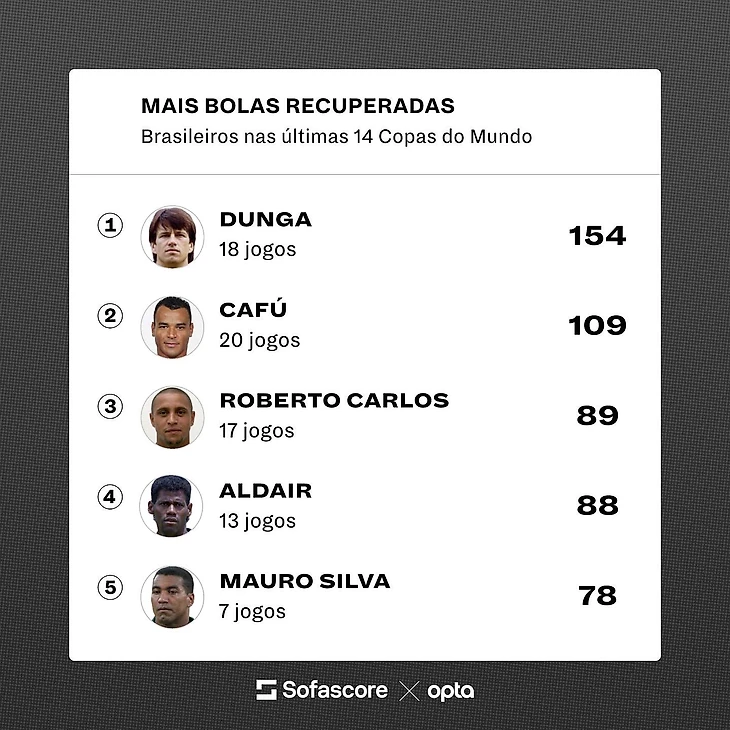Click the avatar photo next to Cafú
The height and width of the screenshot is (730, 730).
(171, 327)
